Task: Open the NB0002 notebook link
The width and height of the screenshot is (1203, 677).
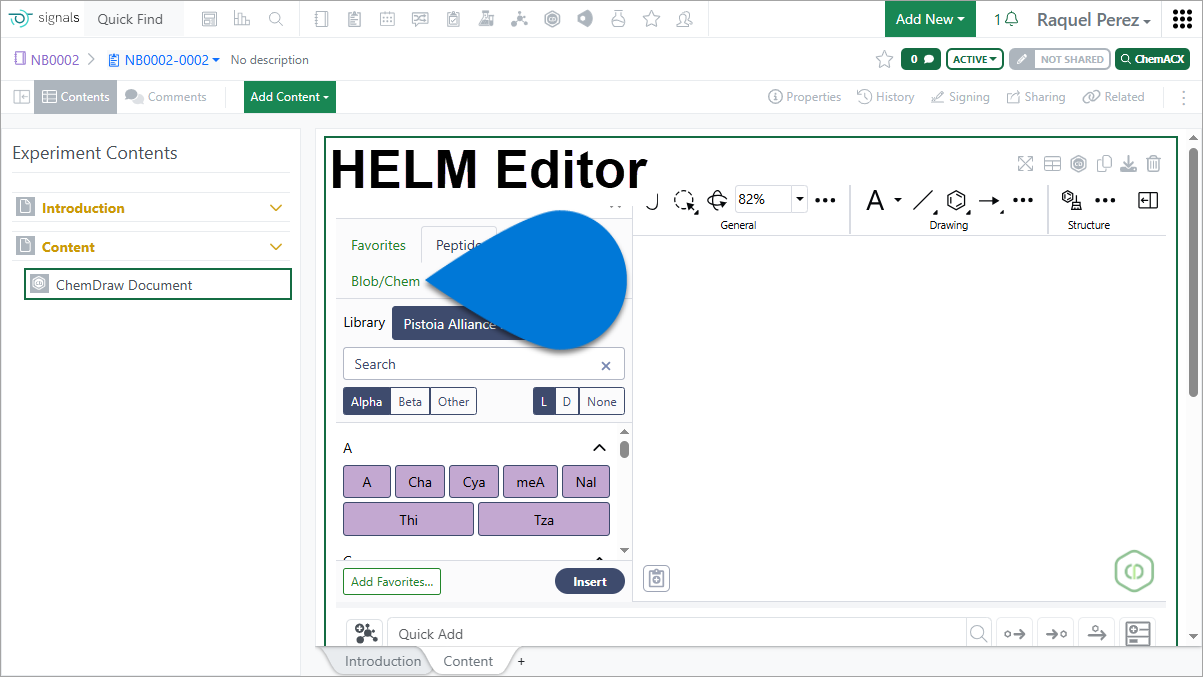Action: coord(47,60)
